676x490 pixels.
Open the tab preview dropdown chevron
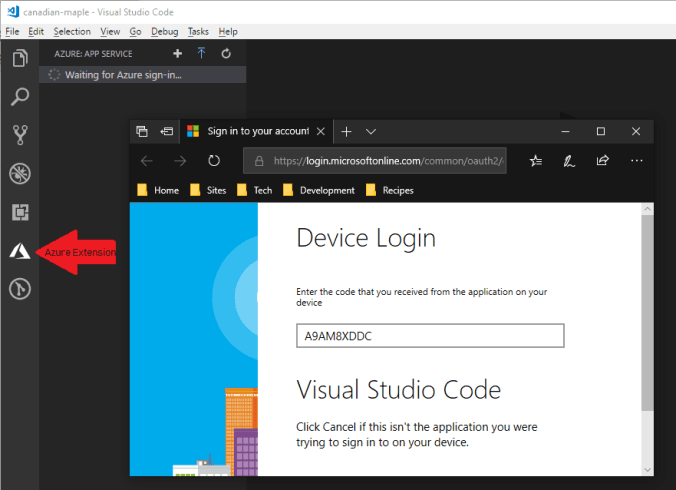371,131
